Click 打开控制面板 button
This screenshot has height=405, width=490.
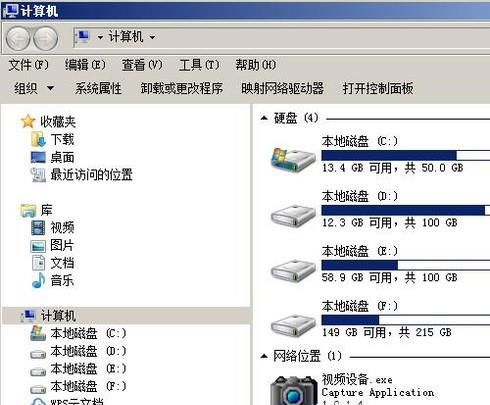click(x=378, y=89)
